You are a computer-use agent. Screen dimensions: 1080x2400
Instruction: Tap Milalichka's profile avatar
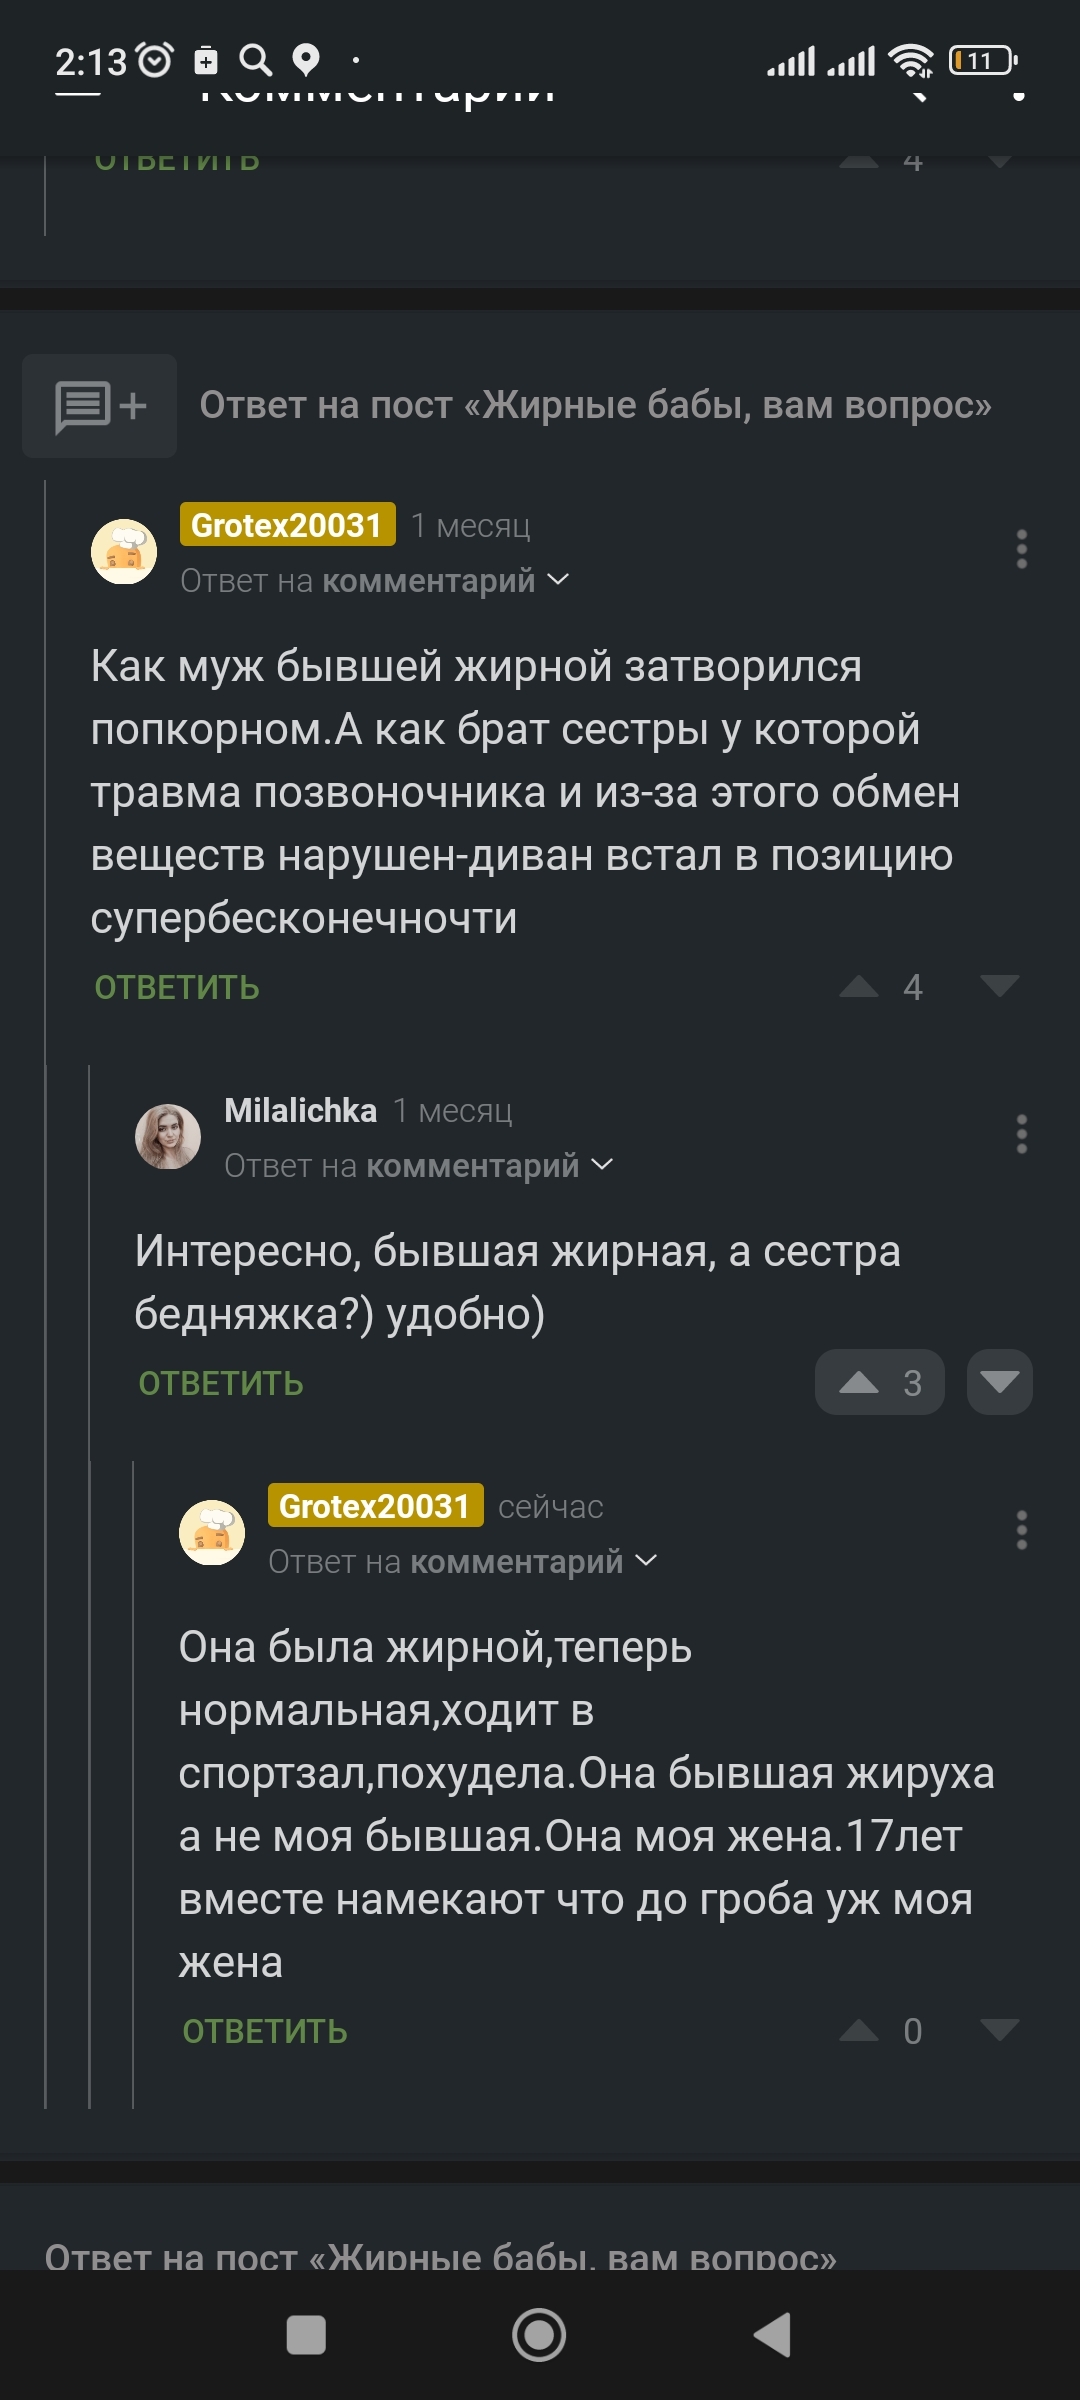click(168, 1137)
